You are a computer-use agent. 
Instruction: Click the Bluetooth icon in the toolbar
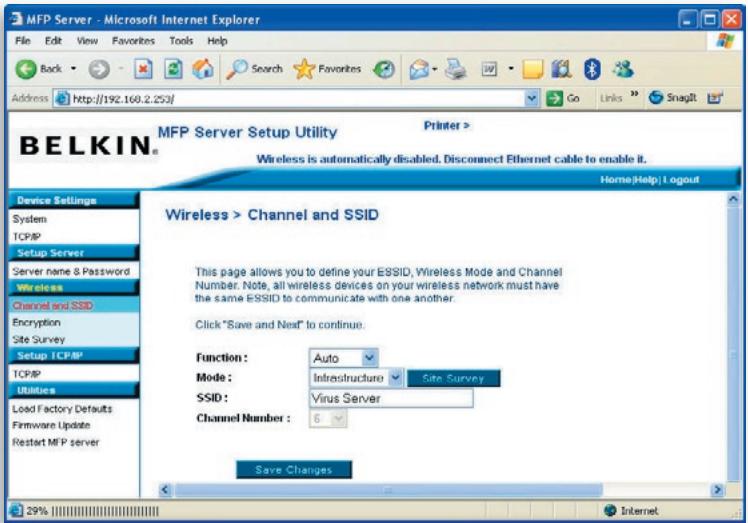tap(592, 70)
